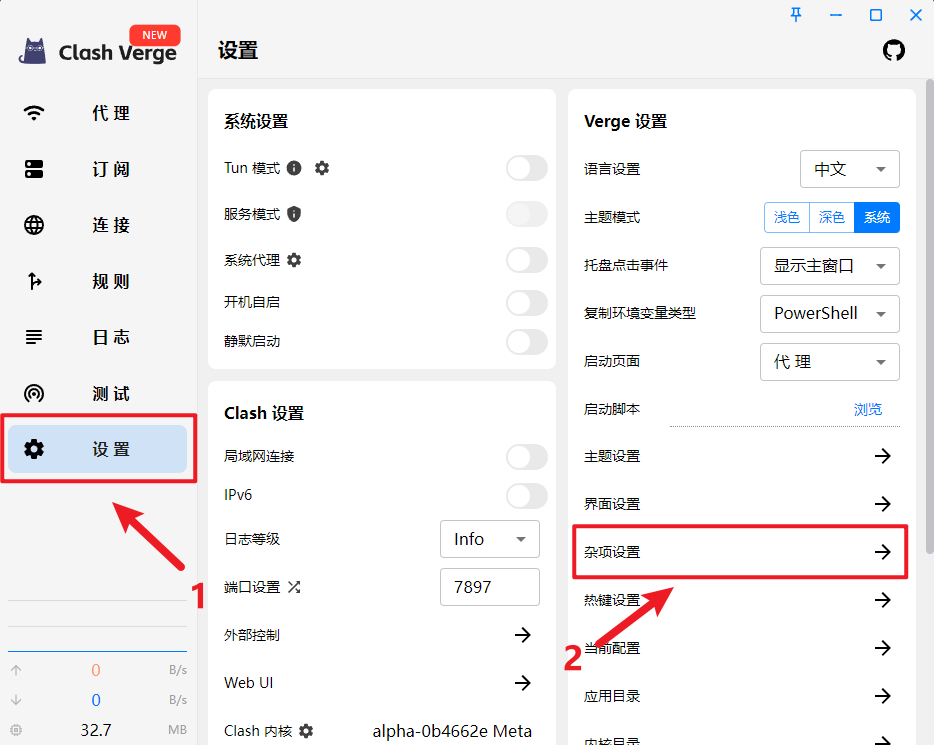This screenshot has height=745, width=934.
Task: Click the Clash Verge cat logo
Action: pos(33,52)
